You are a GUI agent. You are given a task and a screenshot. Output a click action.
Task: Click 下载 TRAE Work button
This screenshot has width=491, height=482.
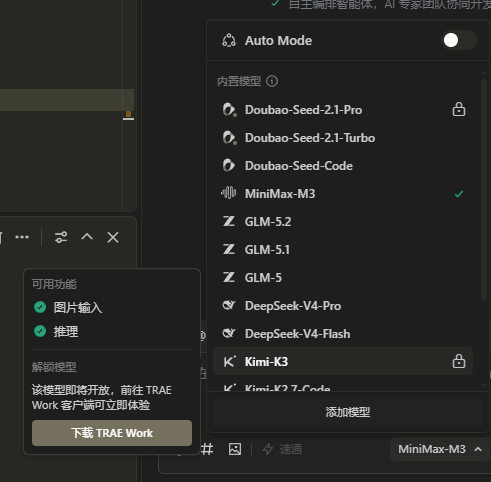tap(112, 433)
